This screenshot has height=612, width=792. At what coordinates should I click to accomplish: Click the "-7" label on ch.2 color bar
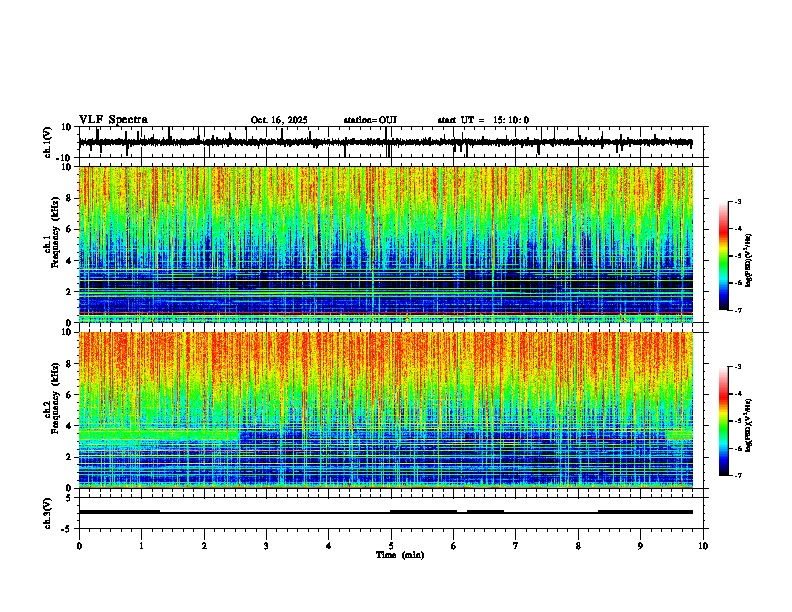click(x=738, y=475)
